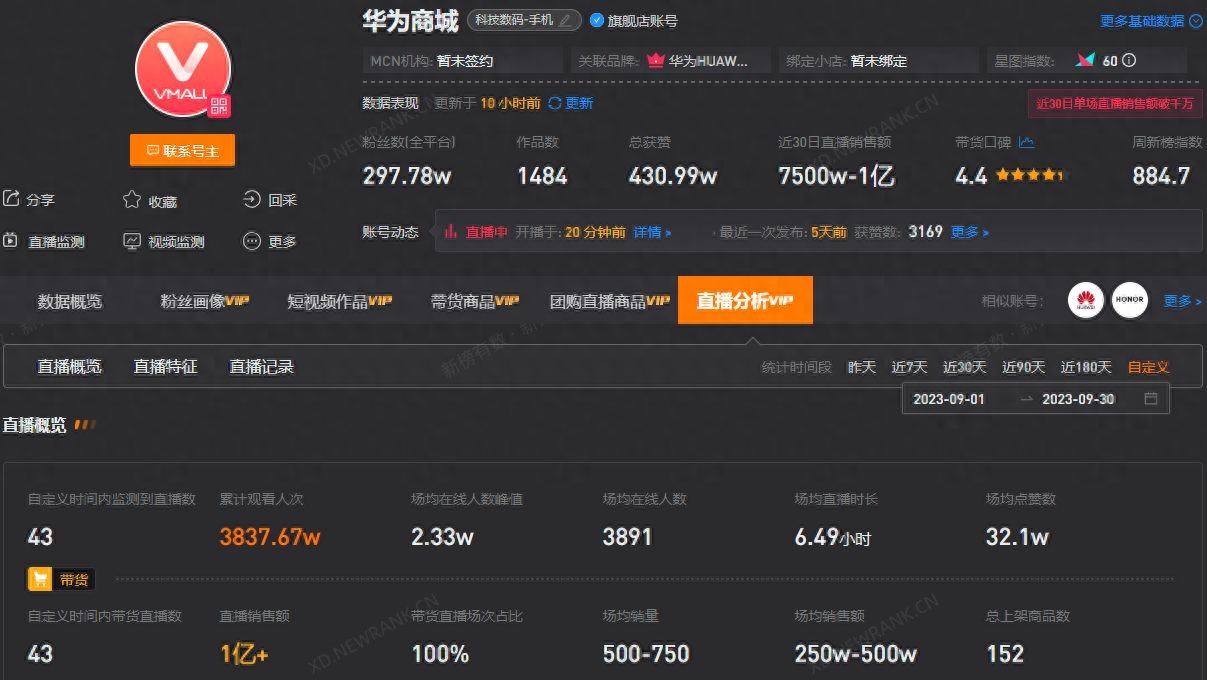This screenshot has height=680, width=1207.
Task: Open 视频监测 video monitoring
Action: point(164,241)
